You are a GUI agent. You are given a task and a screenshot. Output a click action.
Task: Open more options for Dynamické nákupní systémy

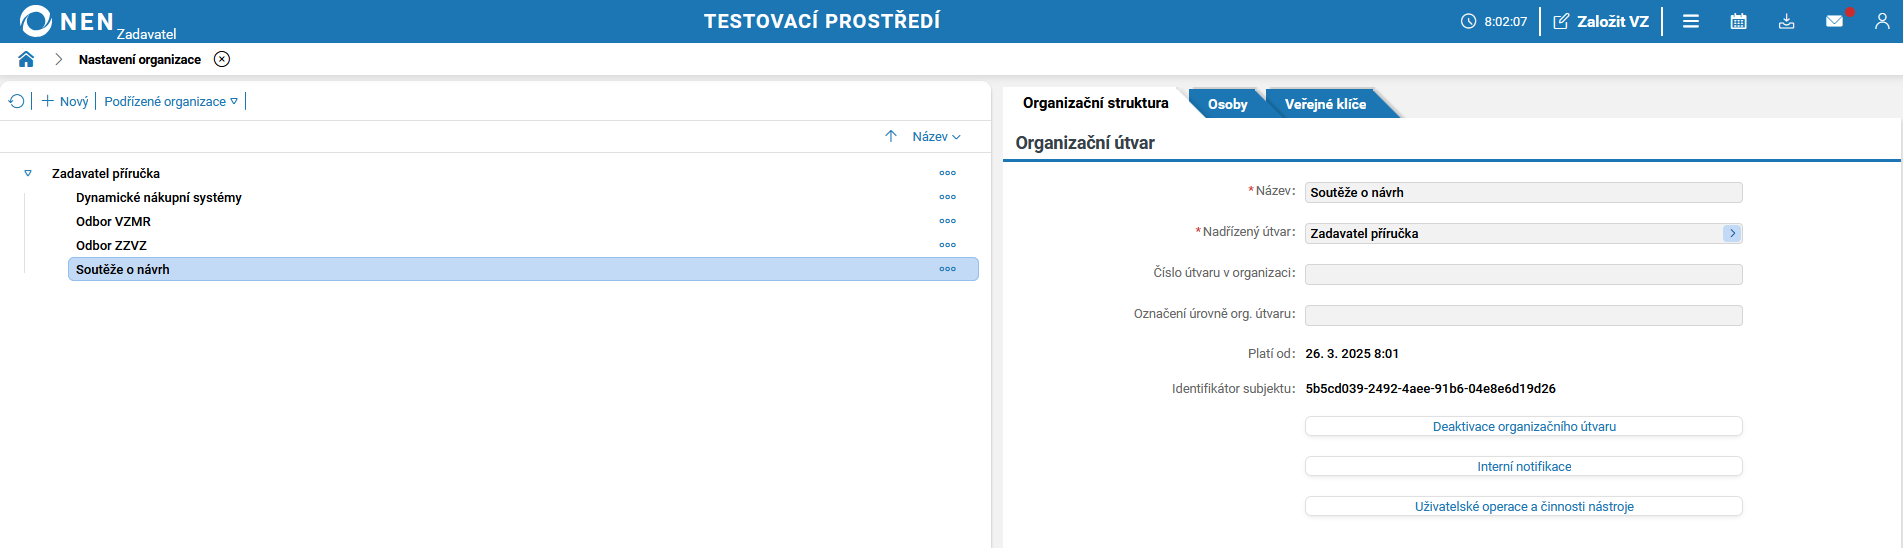pos(947,197)
